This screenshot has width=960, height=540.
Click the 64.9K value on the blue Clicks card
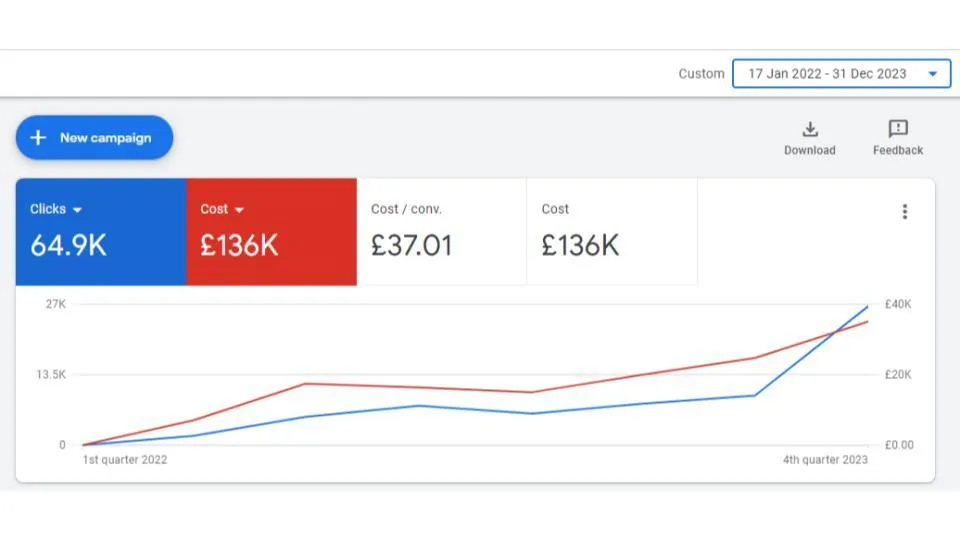(68, 246)
